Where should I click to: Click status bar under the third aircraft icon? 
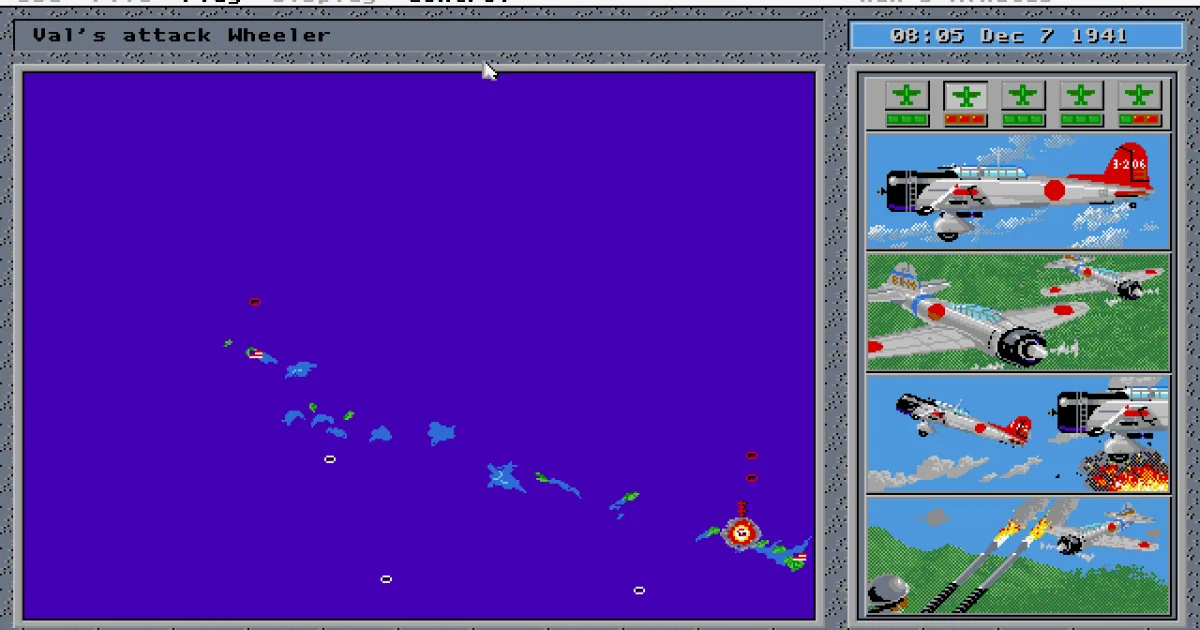click(x=1022, y=120)
